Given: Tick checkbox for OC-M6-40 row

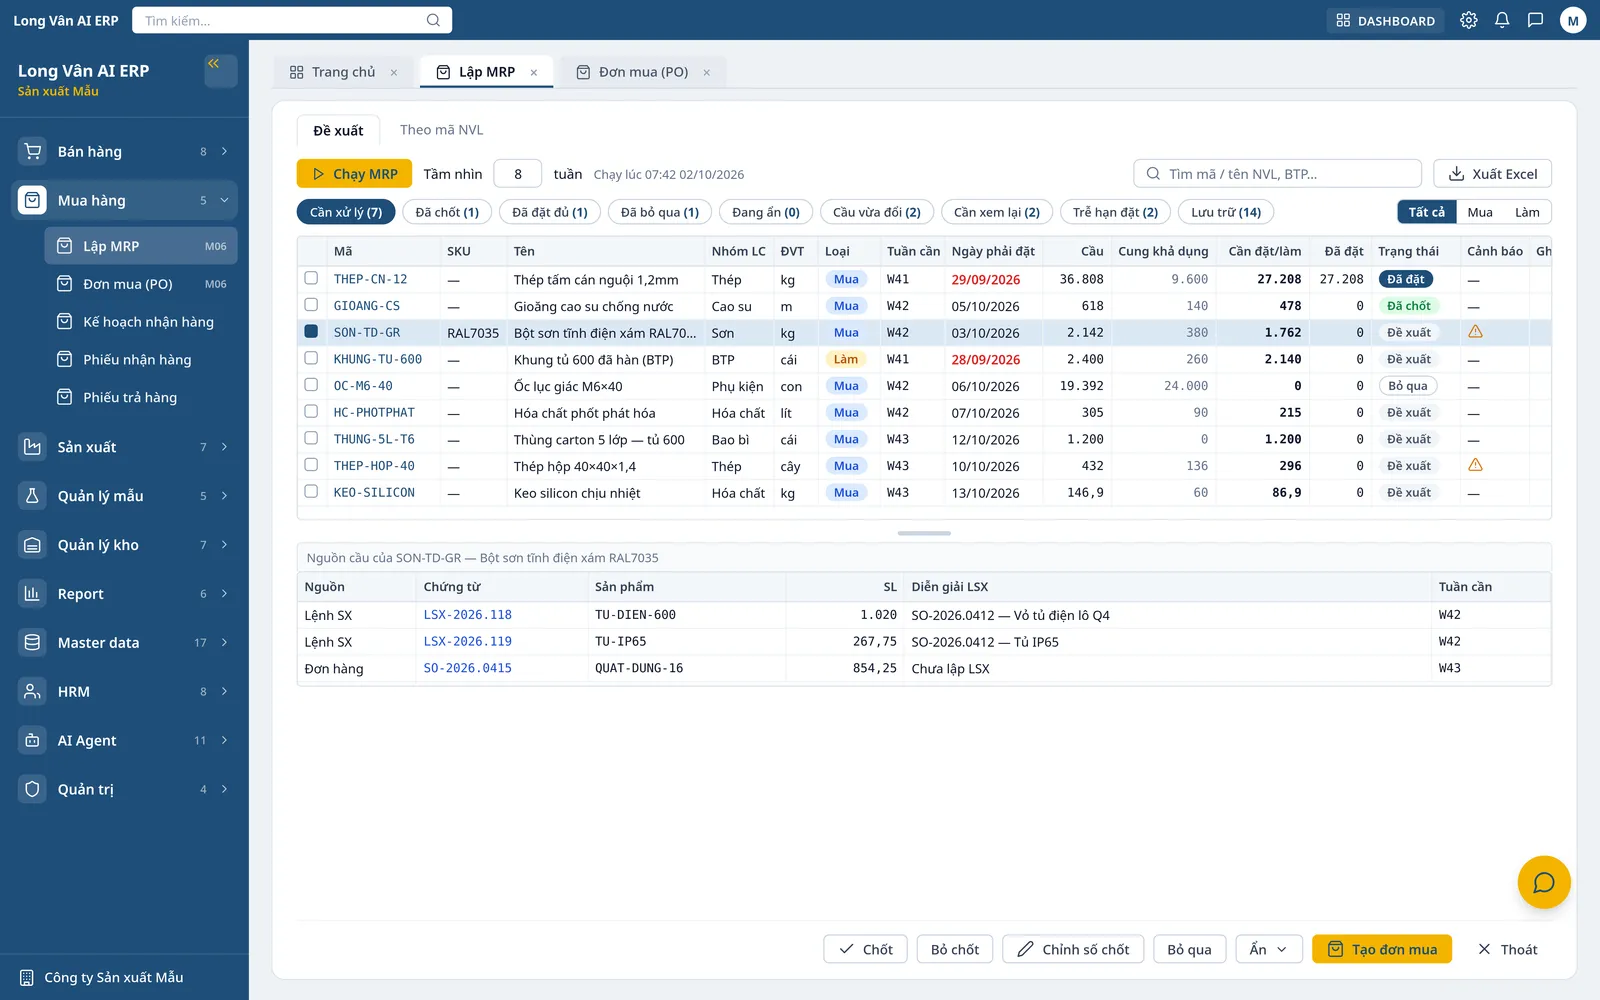Looking at the screenshot, I should coord(311,385).
